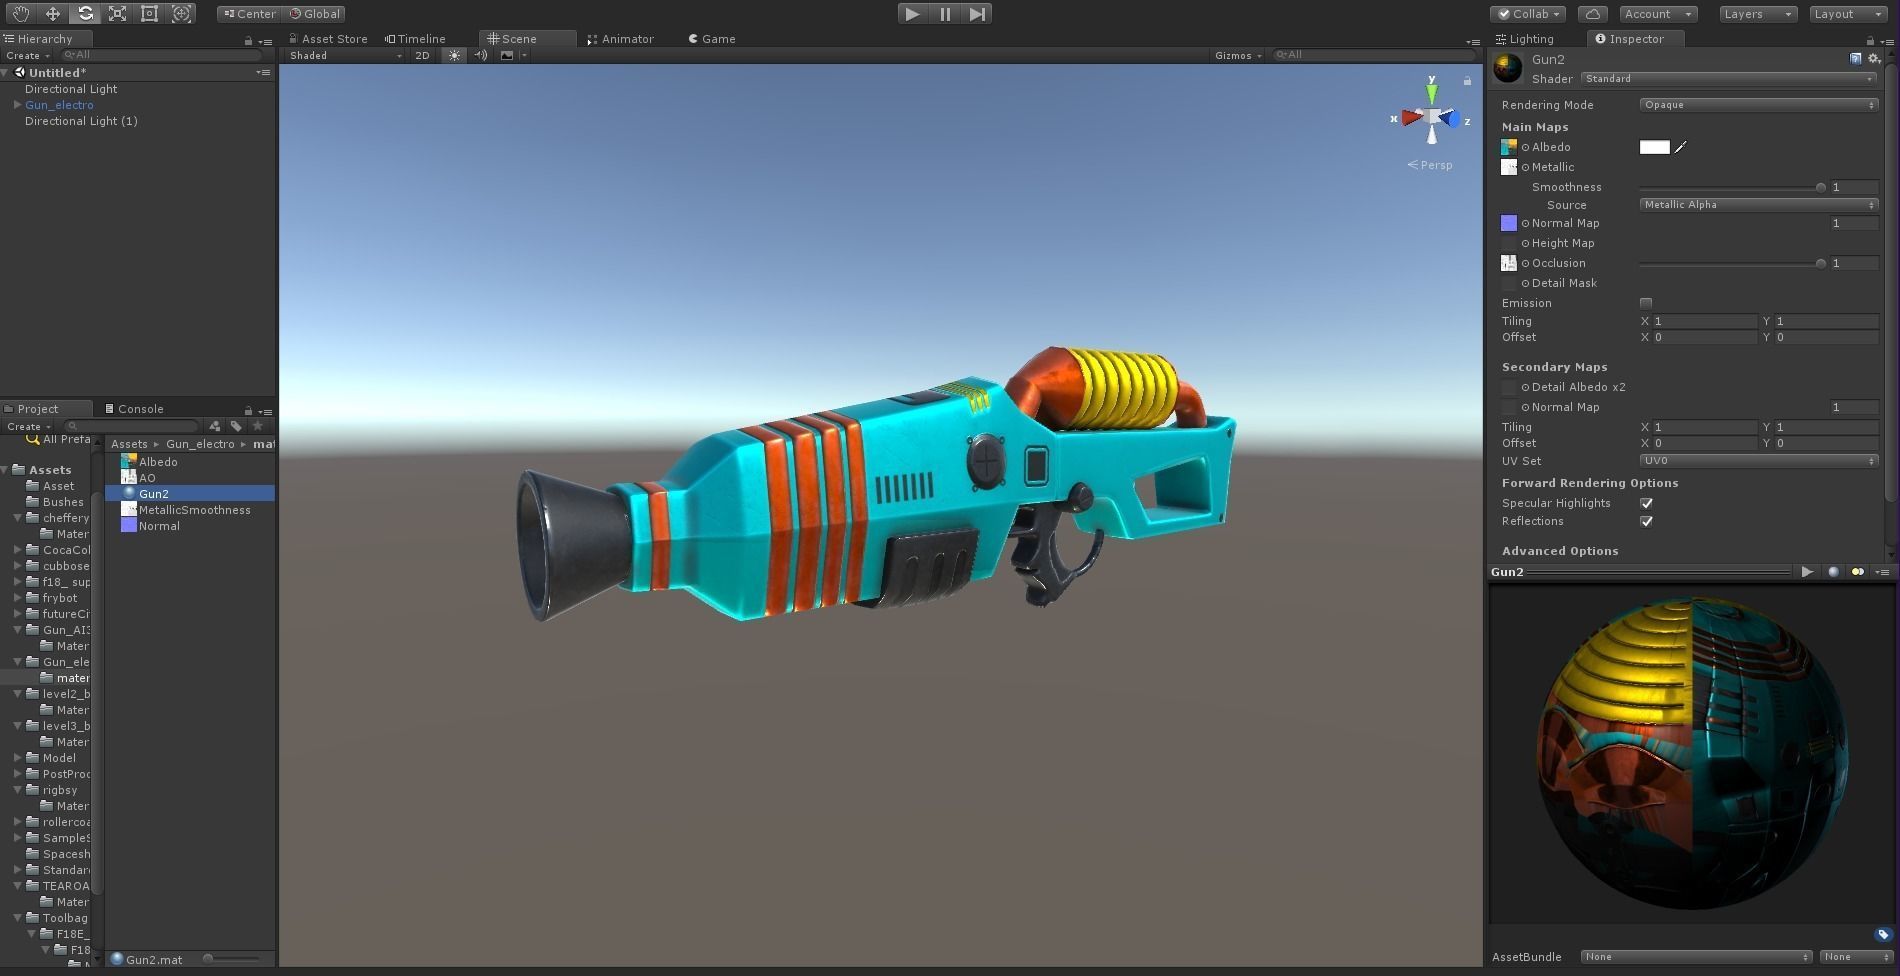Toggle Center pivot mode button
The image size is (1900, 976).
point(249,14)
